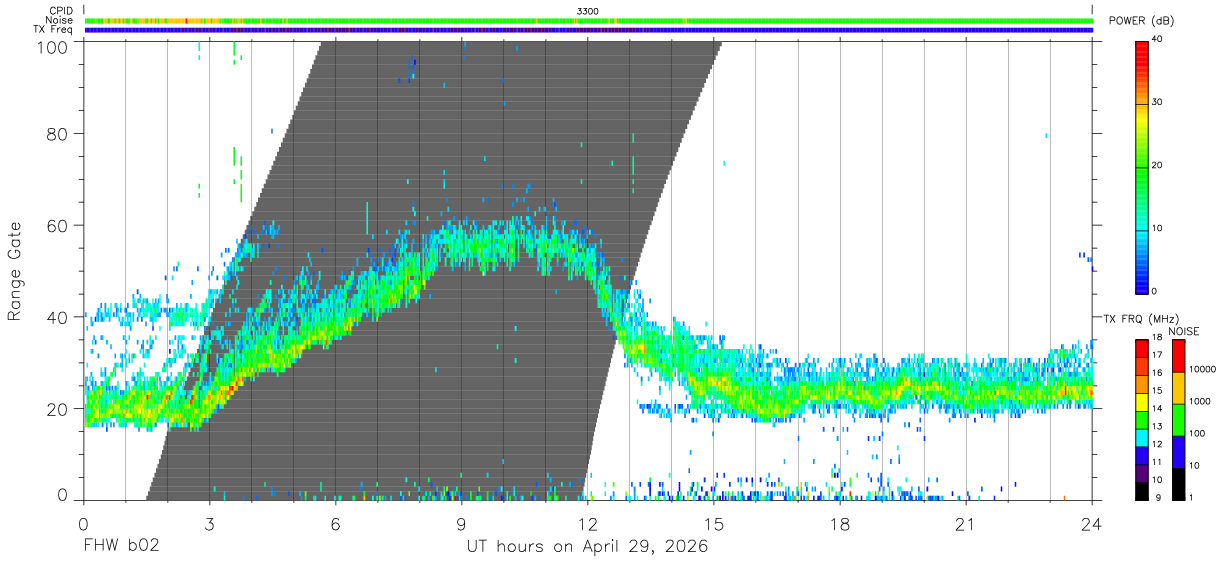
Task: Click the 12 hour tick label
Action: click(x=588, y=523)
